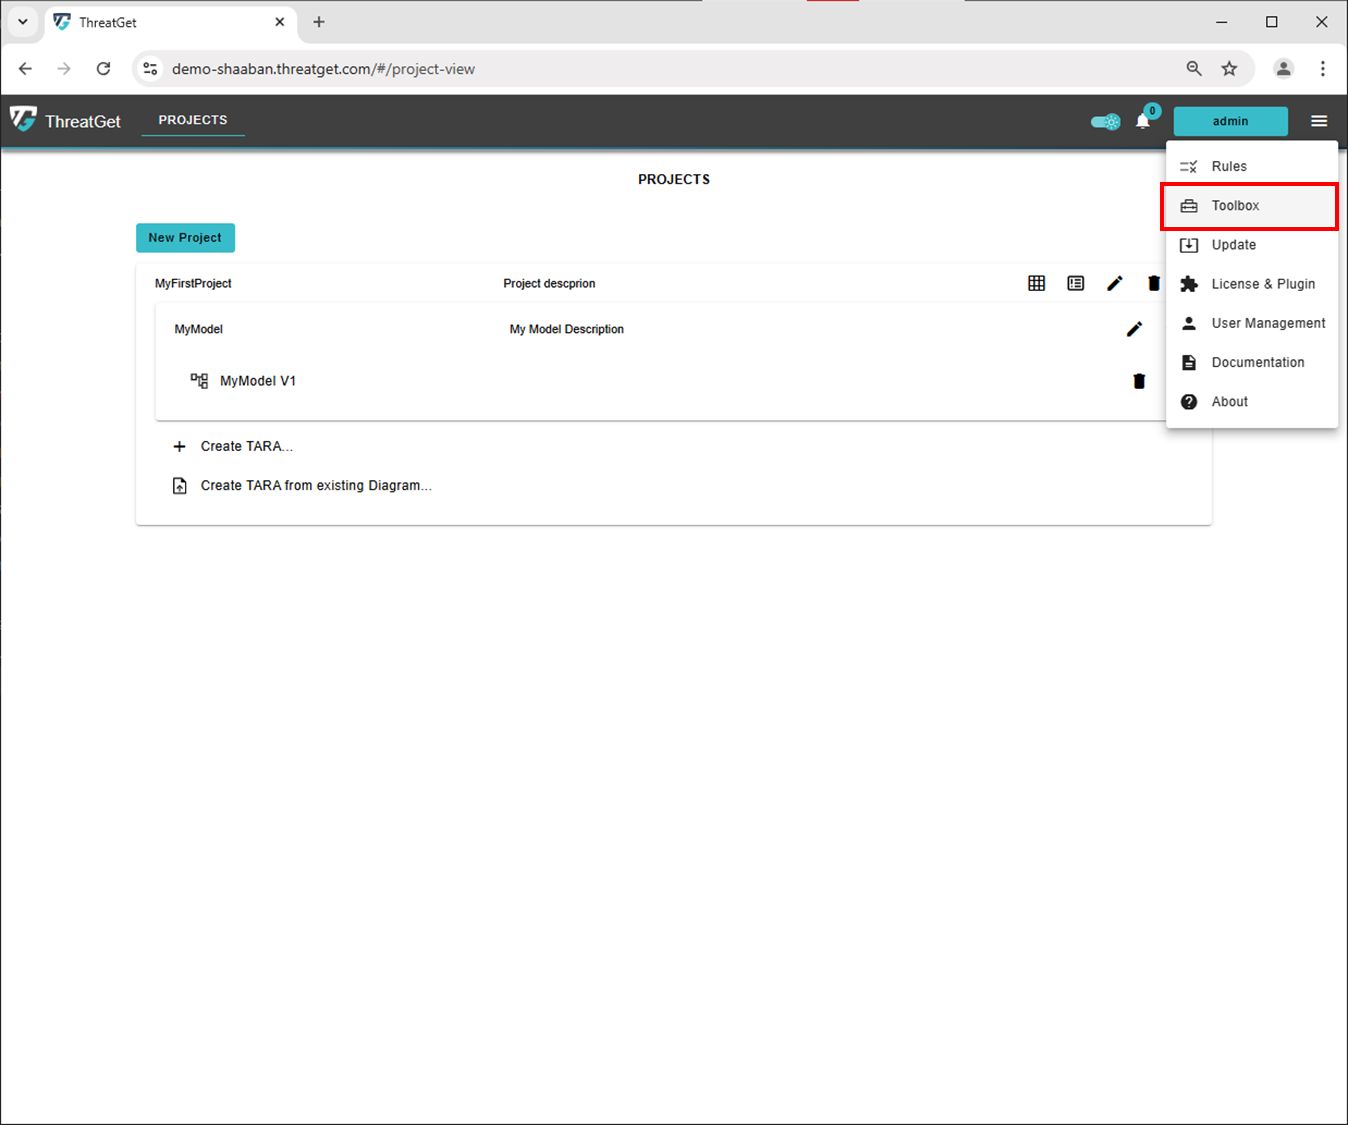Viewport: 1348px width, 1125px height.
Task: Click Create TARA from existing Diagram
Action: [315, 486]
